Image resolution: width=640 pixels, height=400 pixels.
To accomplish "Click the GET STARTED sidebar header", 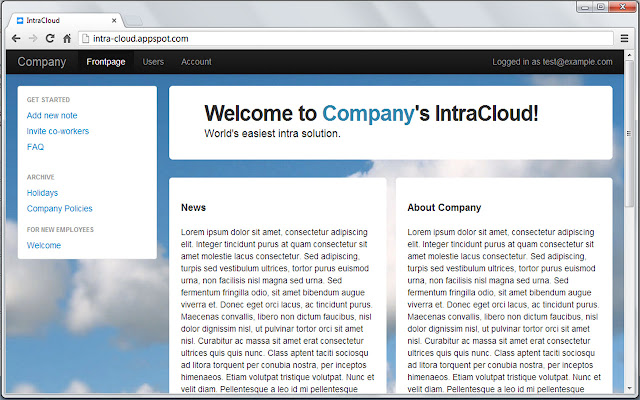I will pyautogui.click(x=48, y=100).
